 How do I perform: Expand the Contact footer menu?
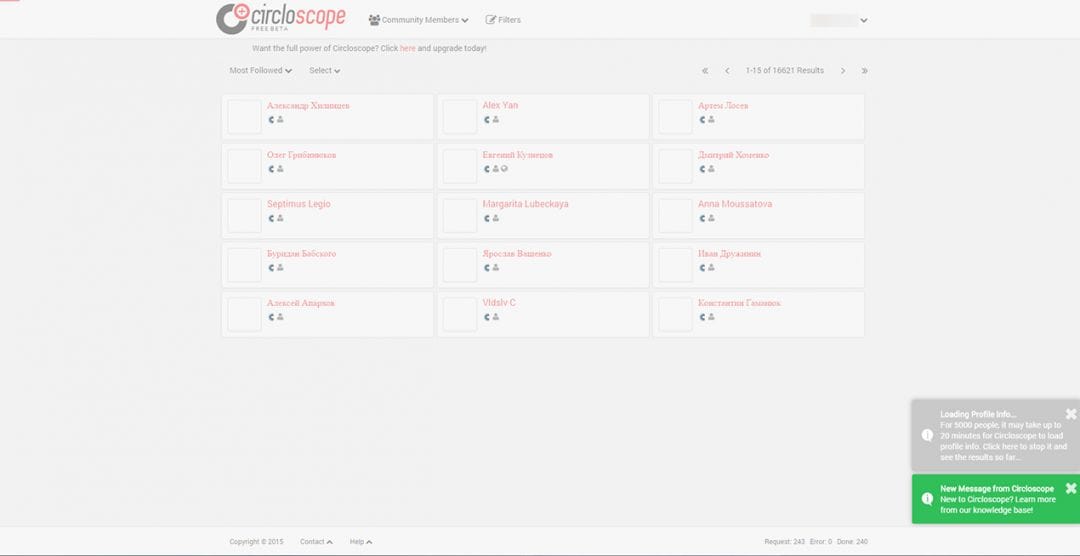(x=316, y=542)
